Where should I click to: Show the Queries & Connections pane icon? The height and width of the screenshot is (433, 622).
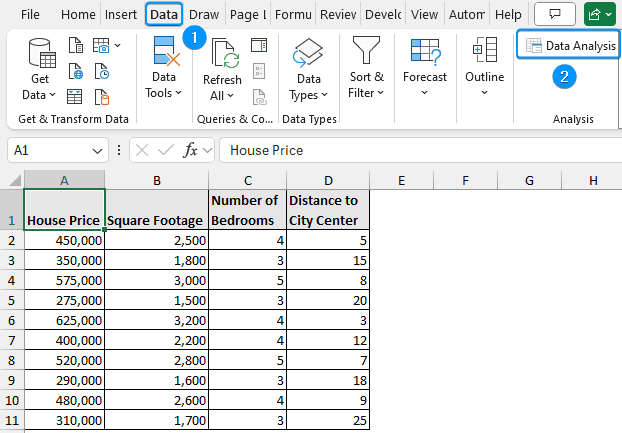[x=259, y=45]
